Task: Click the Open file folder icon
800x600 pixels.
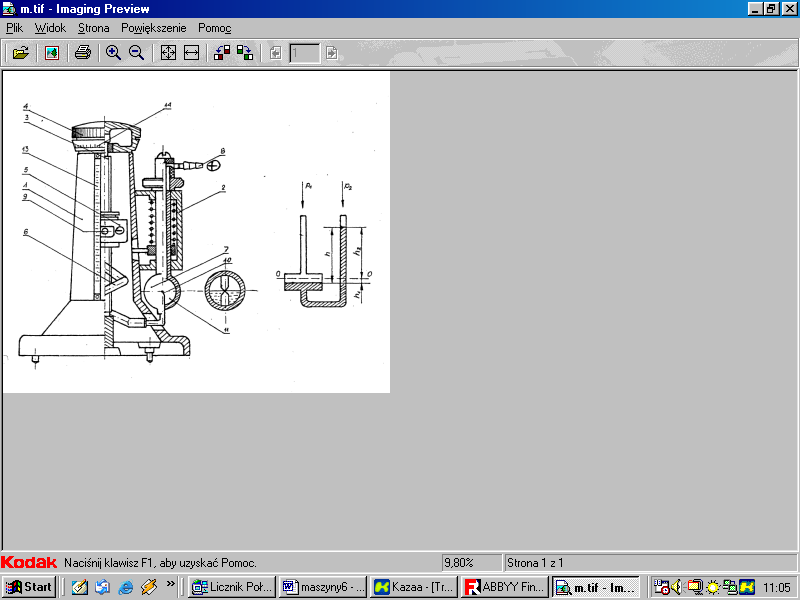Action: [x=19, y=53]
